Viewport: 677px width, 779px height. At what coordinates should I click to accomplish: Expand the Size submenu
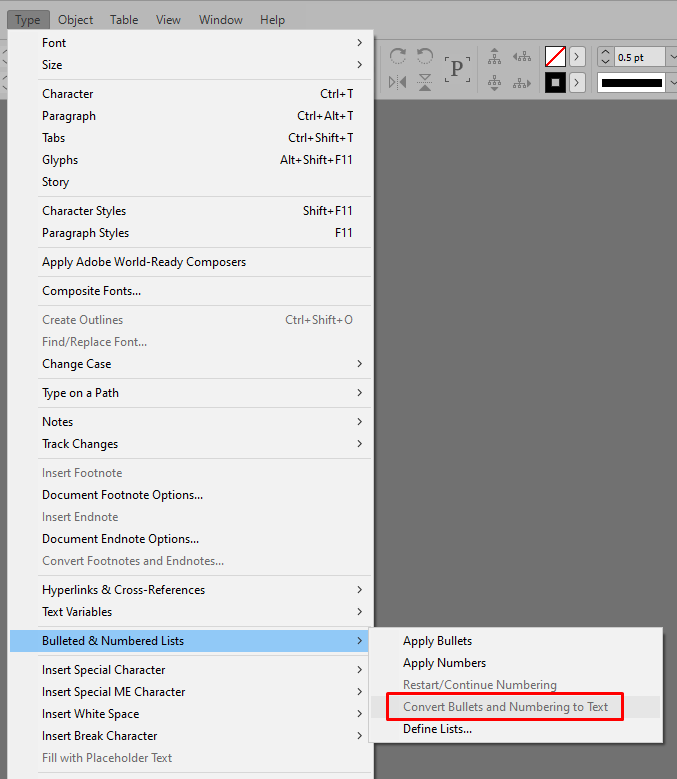(191, 65)
